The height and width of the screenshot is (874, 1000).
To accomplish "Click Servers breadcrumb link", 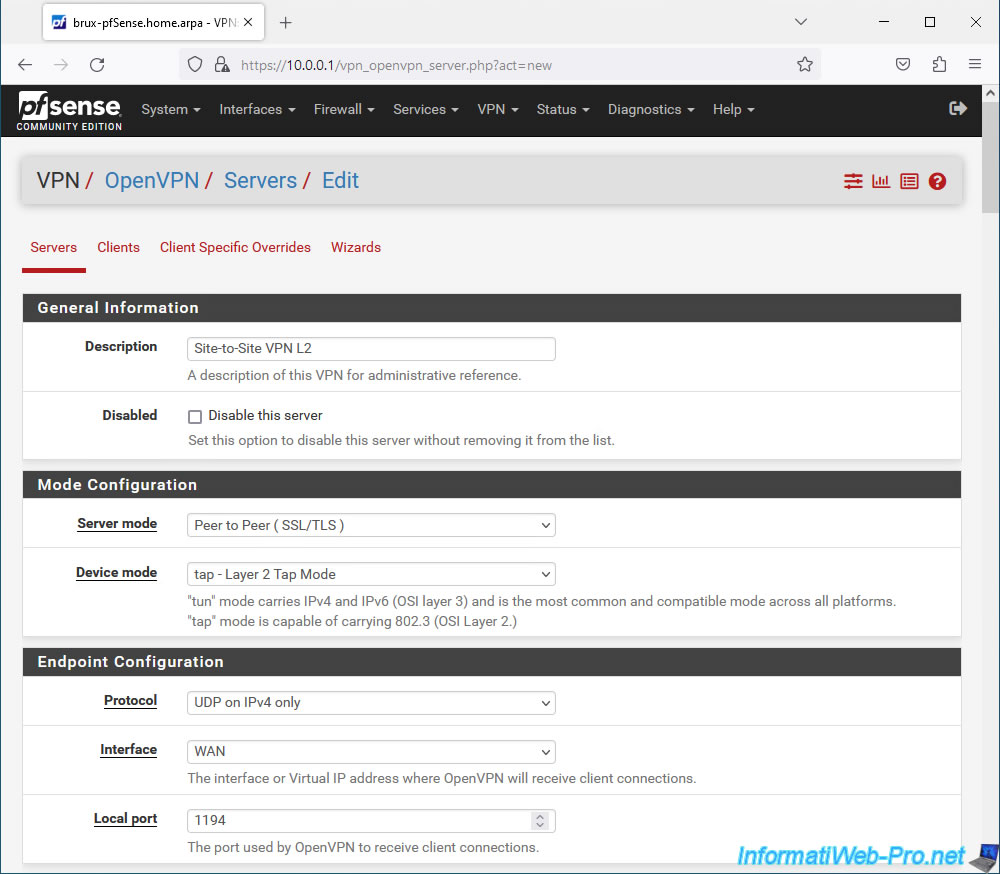I will coord(260,181).
